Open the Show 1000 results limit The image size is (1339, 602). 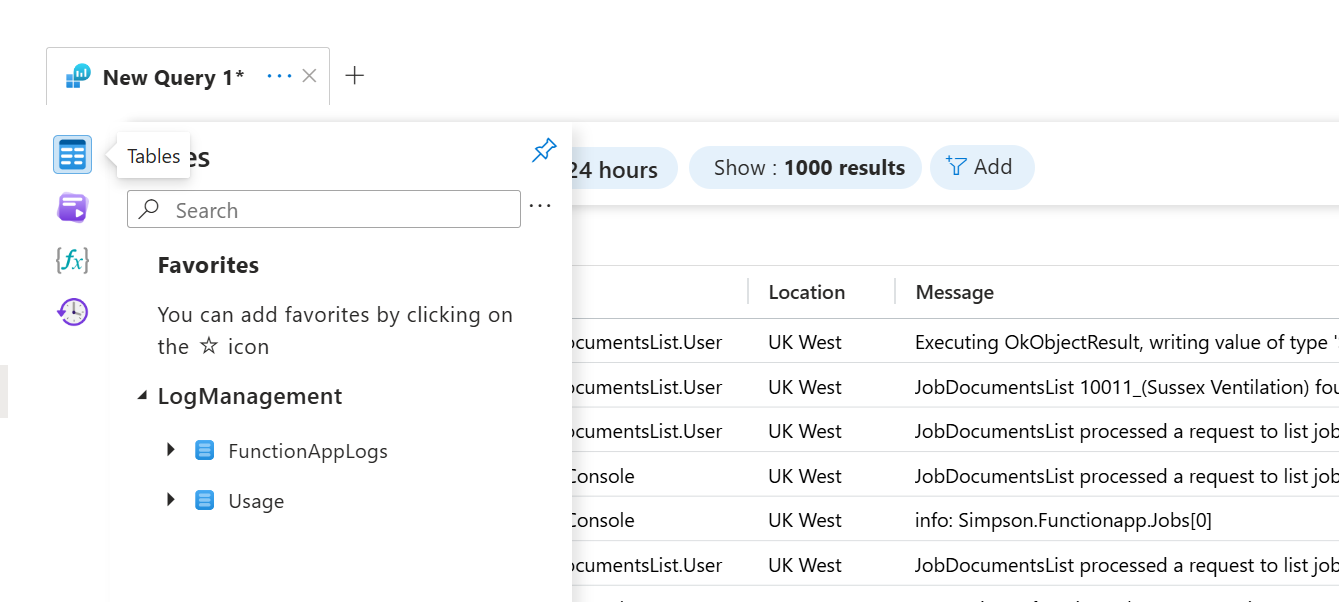point(808,168)
